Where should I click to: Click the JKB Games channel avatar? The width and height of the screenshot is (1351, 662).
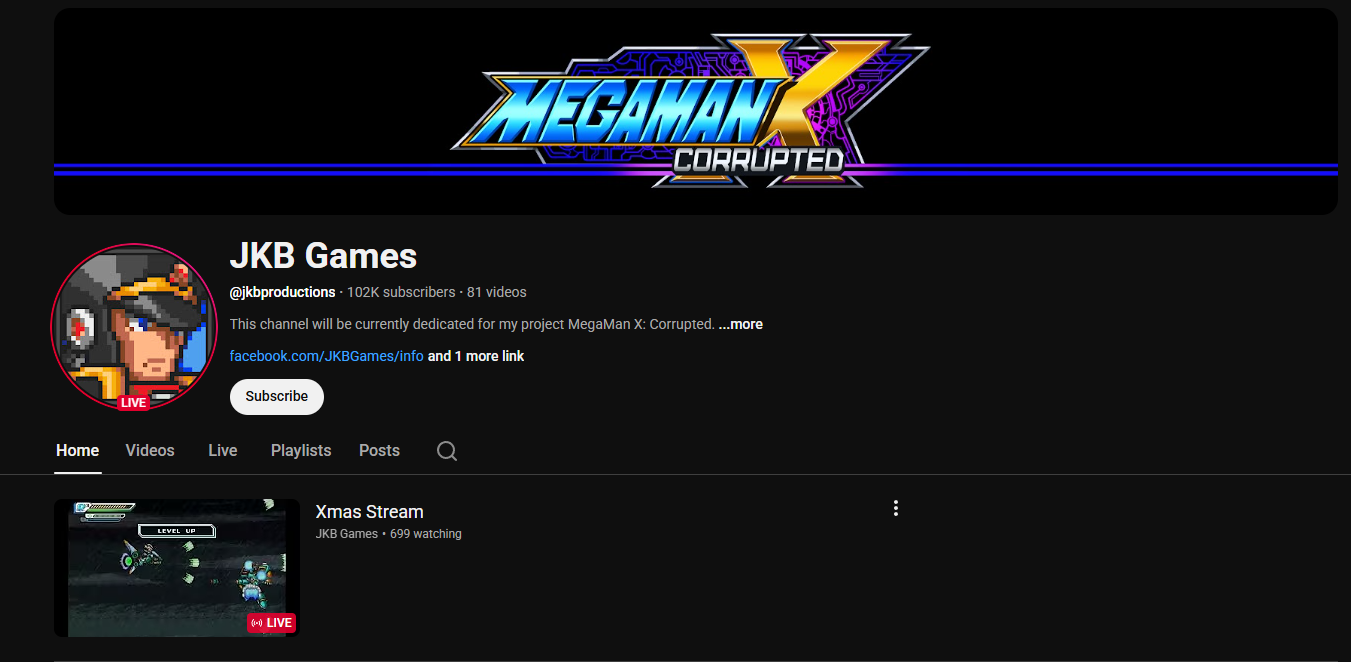(x=134, y=326)
